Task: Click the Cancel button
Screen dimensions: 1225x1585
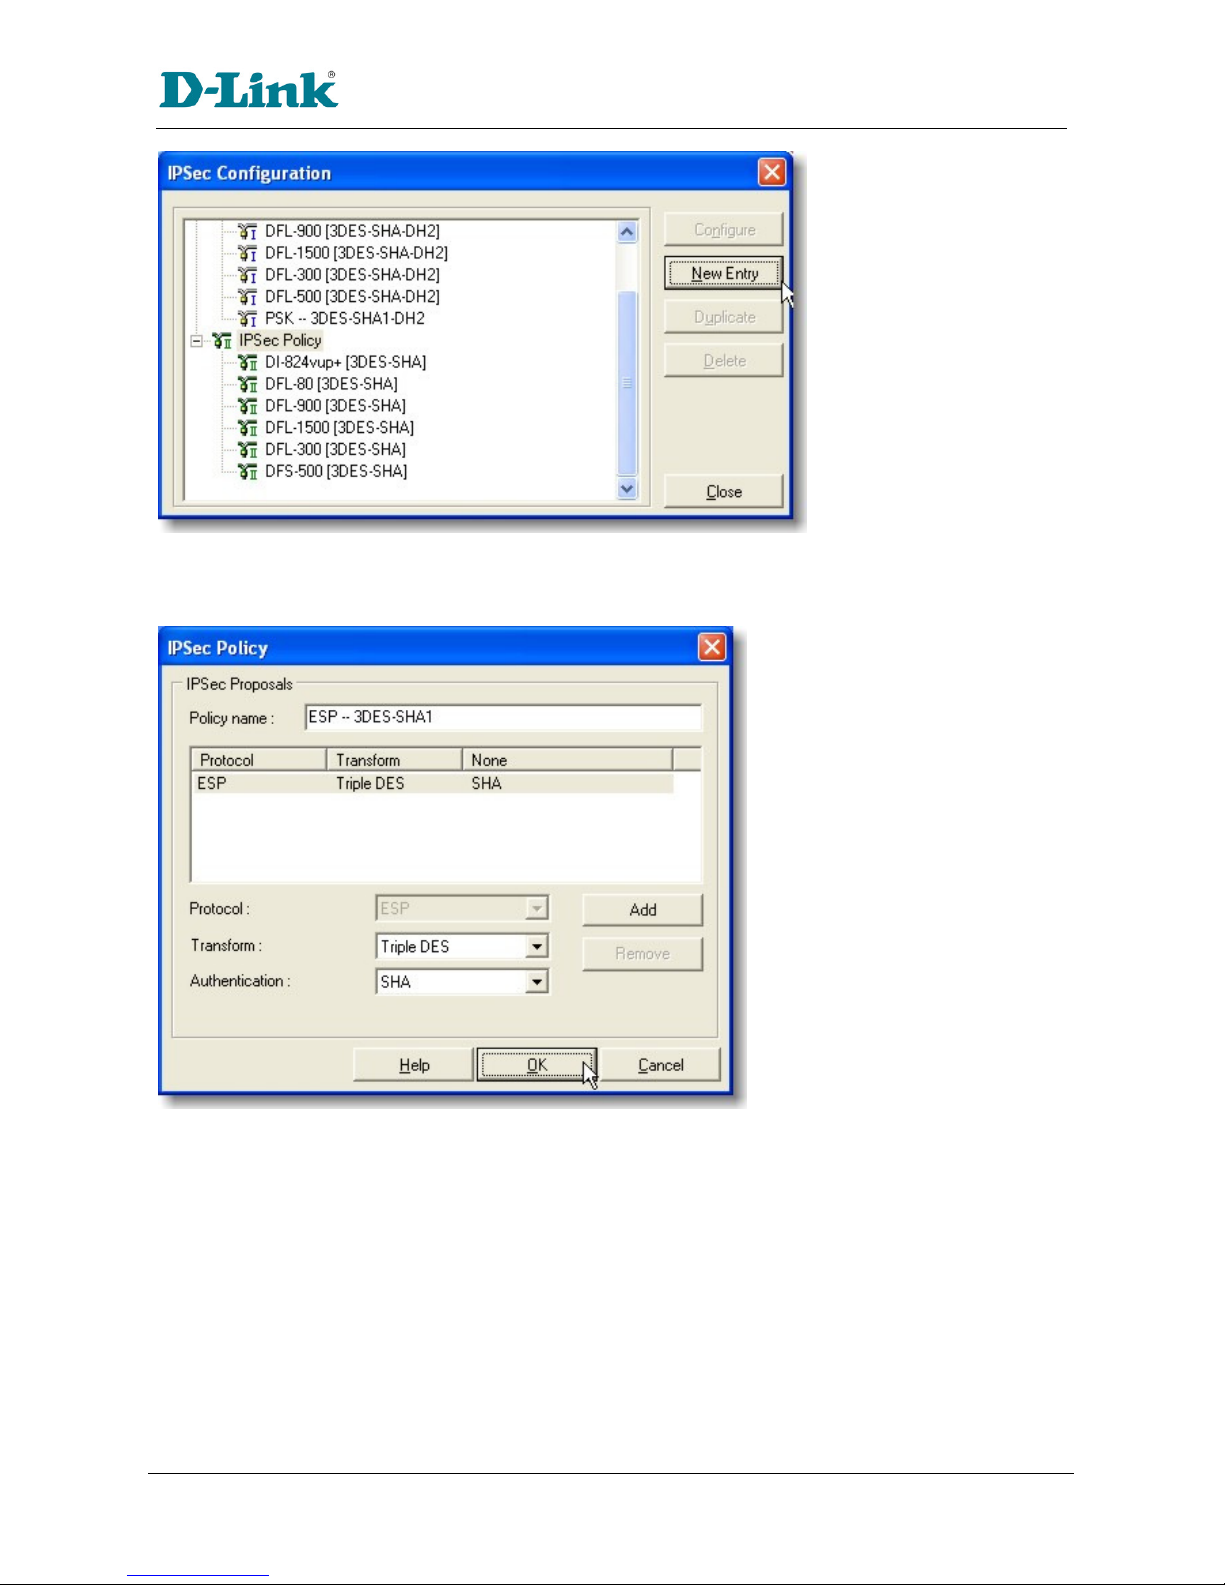Action: [x=661, y=1065]
